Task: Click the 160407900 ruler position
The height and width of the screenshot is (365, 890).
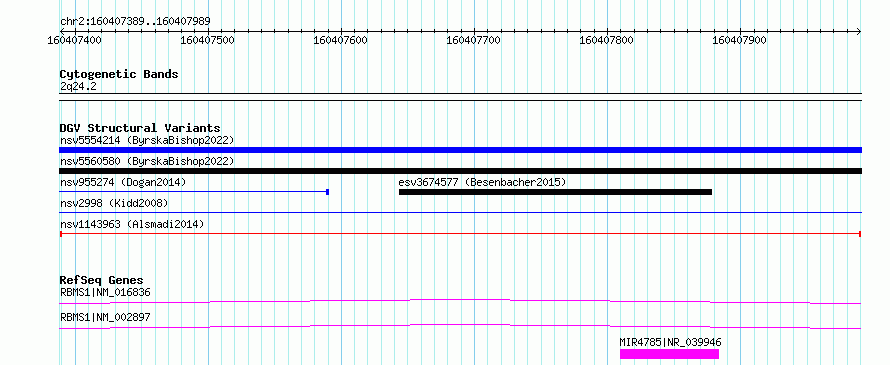Action: point(740,40)
